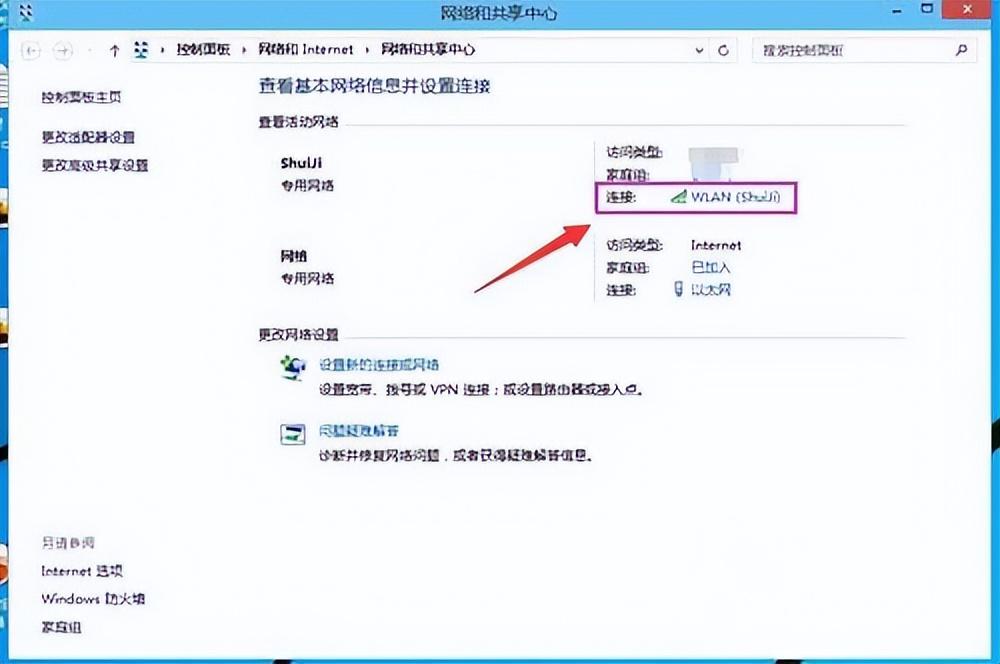1000x664 pixels.
Task: Expand the chevron after 网络和 Internet breadcrumb
Action: point(367,49)
